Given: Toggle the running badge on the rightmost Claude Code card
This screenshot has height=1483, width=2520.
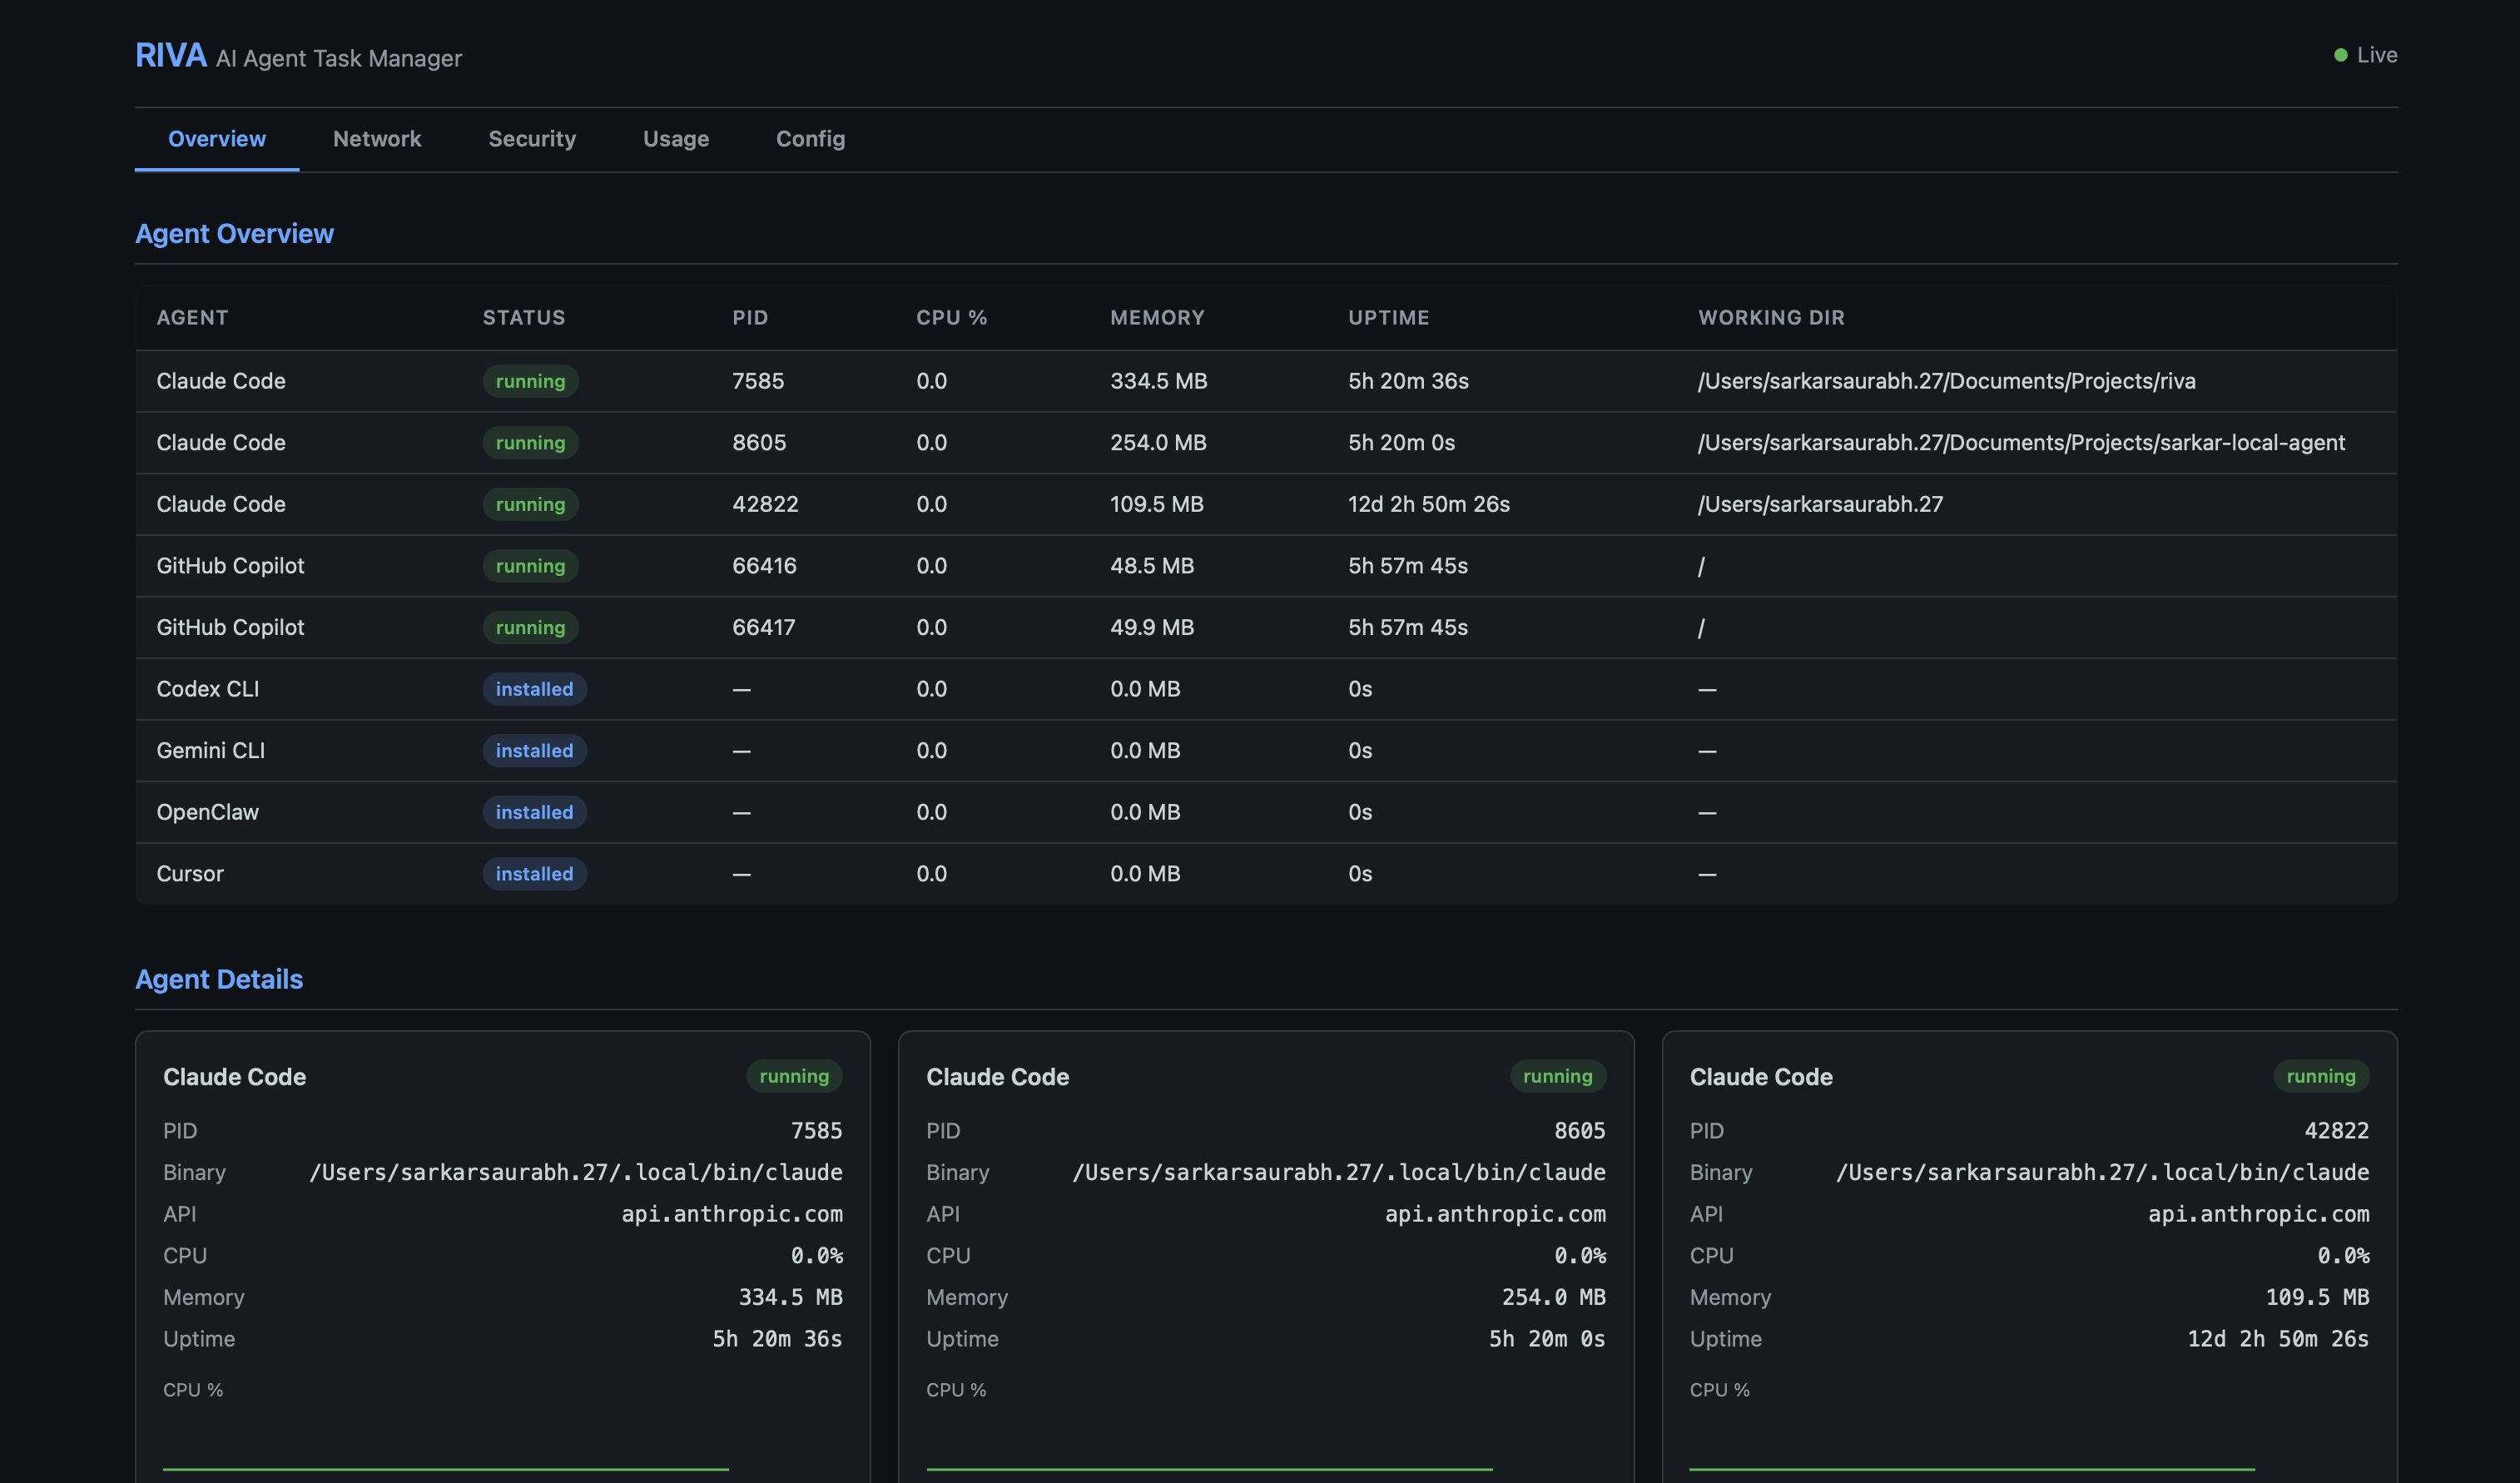Looking at the screenshot, I should pyautogui.click(x=2321, y=1076).
